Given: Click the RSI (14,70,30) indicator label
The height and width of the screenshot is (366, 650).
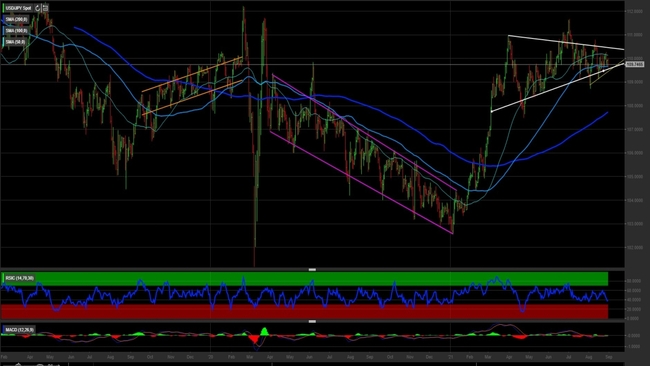Looking at the screenshot, I should tap(19, 278).
